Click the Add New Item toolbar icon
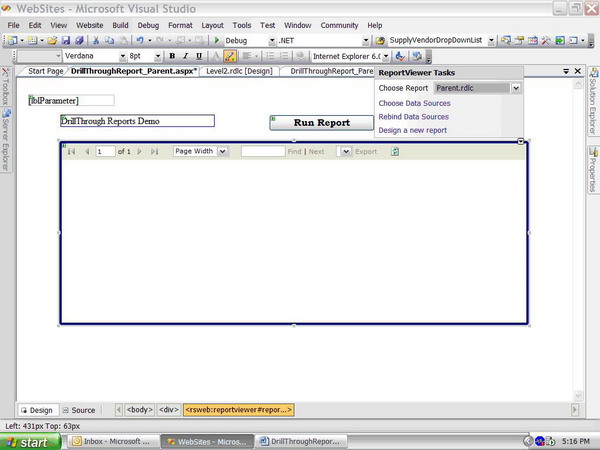Viewport: 600px width, 450px height. (x=33, y=41)
